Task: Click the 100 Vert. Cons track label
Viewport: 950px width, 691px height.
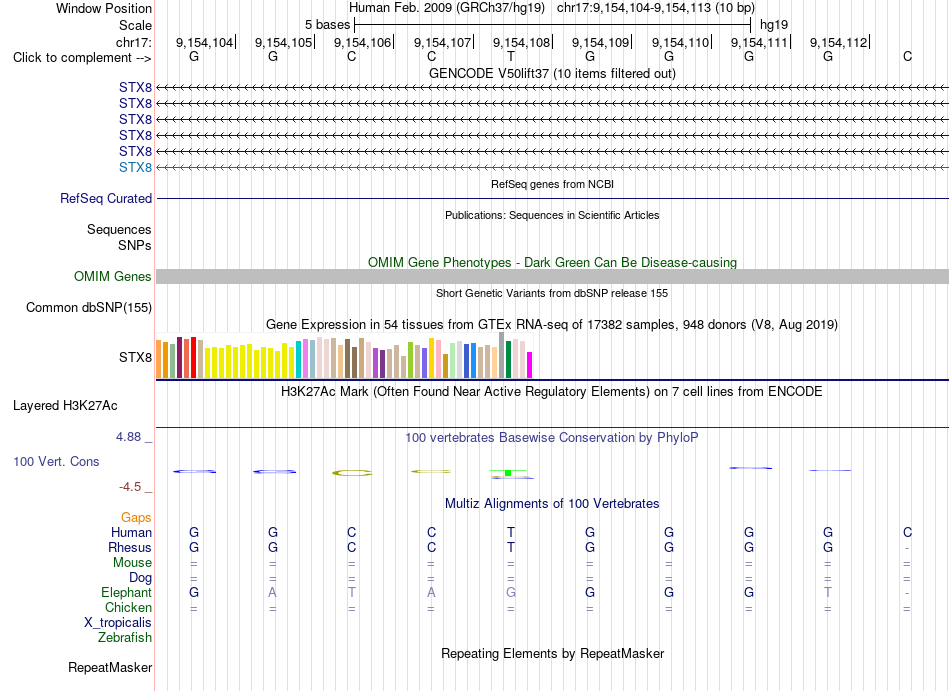Action: [56, 461]
